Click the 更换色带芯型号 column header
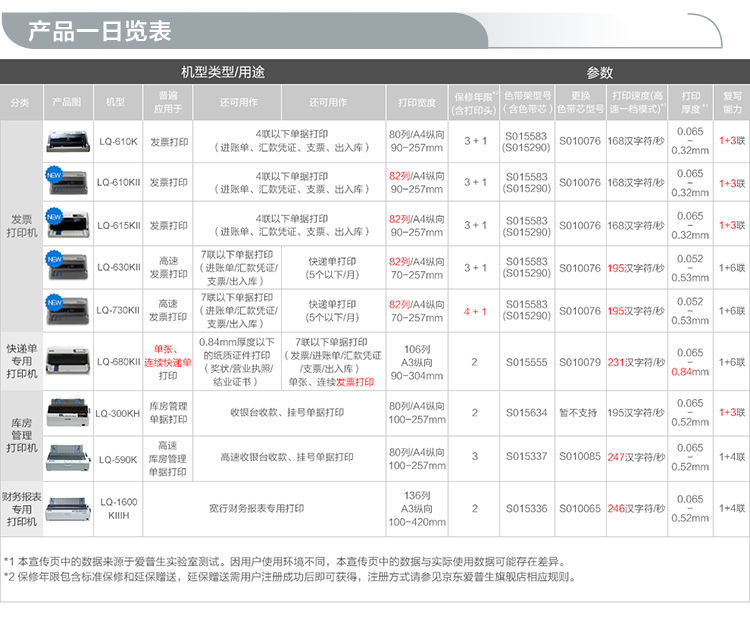Screen dimensions: 750x619 [x=580, y=102]
